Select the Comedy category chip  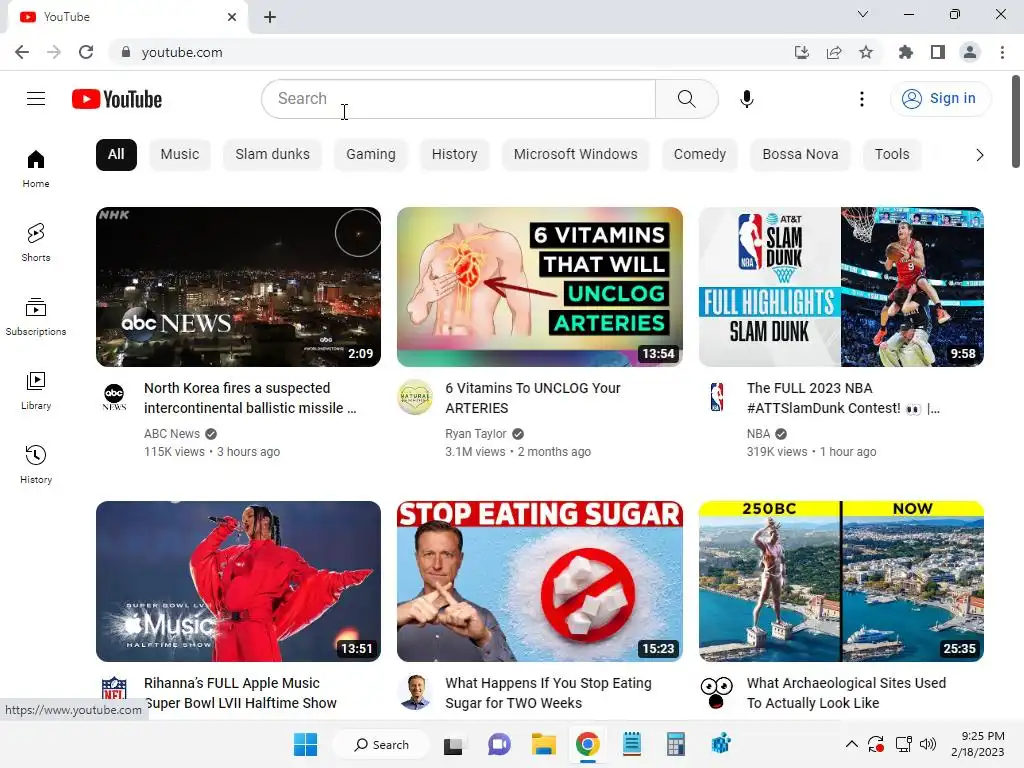pyautogui.click(x=699, y=155)
